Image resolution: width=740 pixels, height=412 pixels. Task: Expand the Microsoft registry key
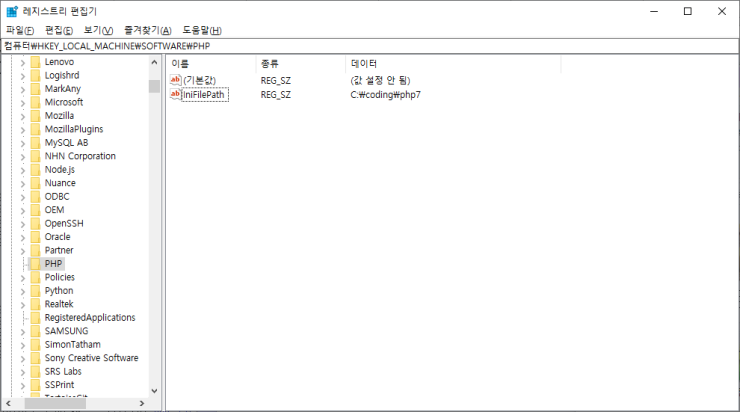pyautogui.click(x=22, y=102)
